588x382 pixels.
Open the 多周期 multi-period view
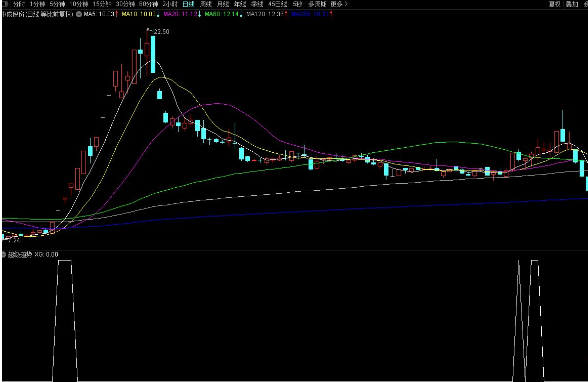[317, 4]
